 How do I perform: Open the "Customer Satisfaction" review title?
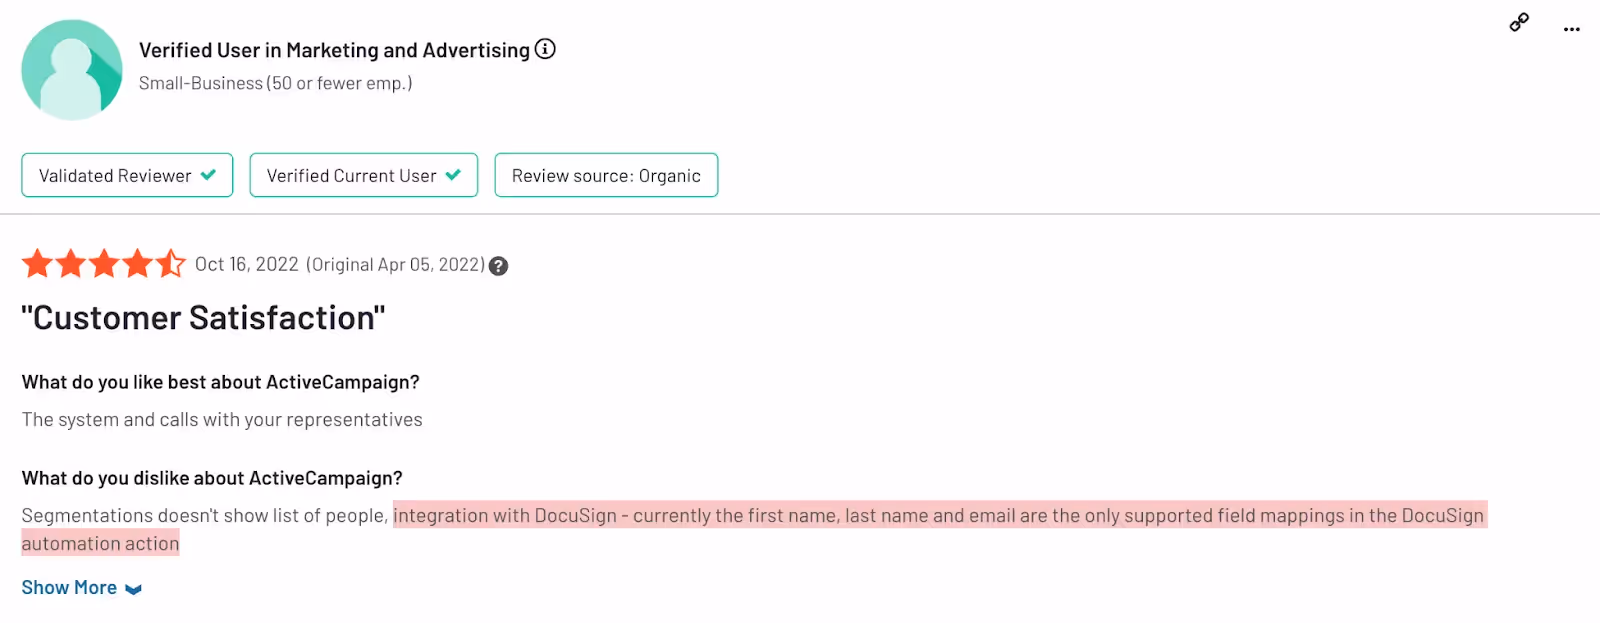[x=203, y=318]
